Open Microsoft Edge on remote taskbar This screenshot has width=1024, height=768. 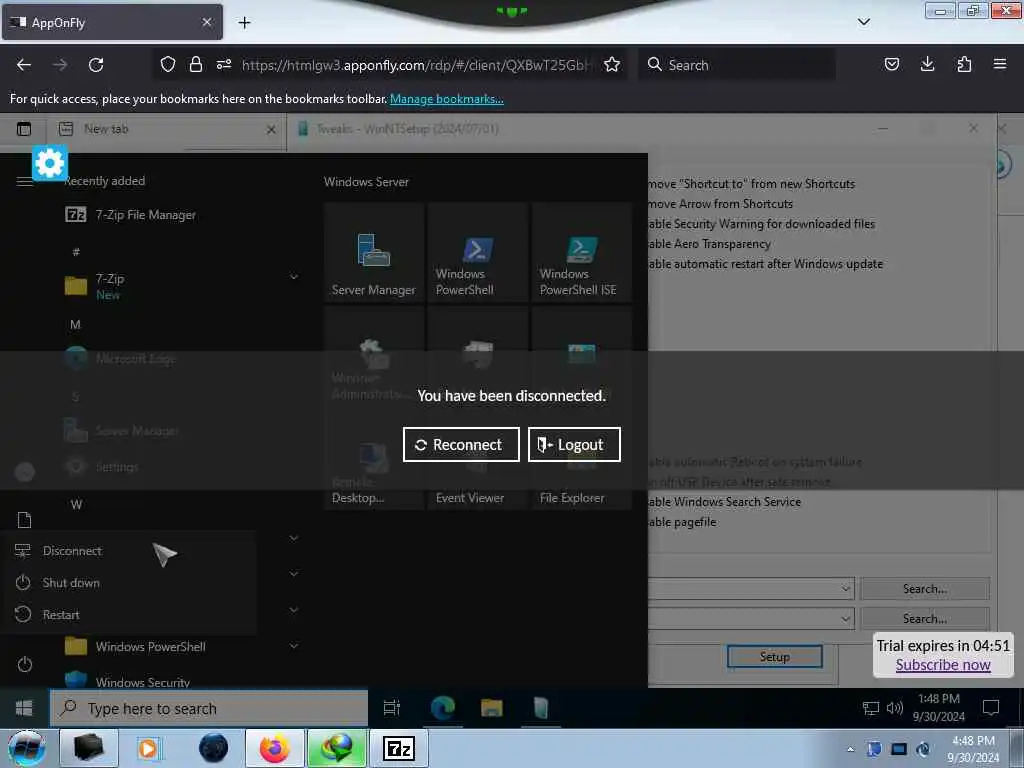[443, 708]
